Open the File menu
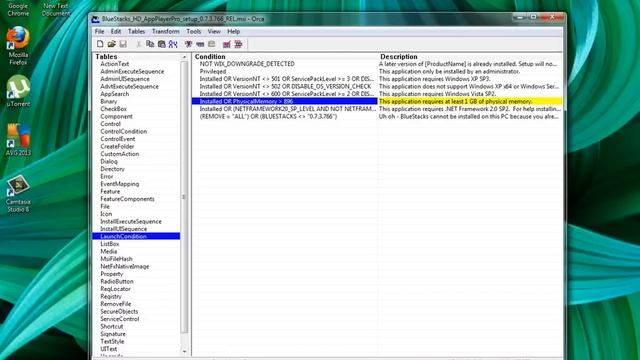 pos(99,31)
